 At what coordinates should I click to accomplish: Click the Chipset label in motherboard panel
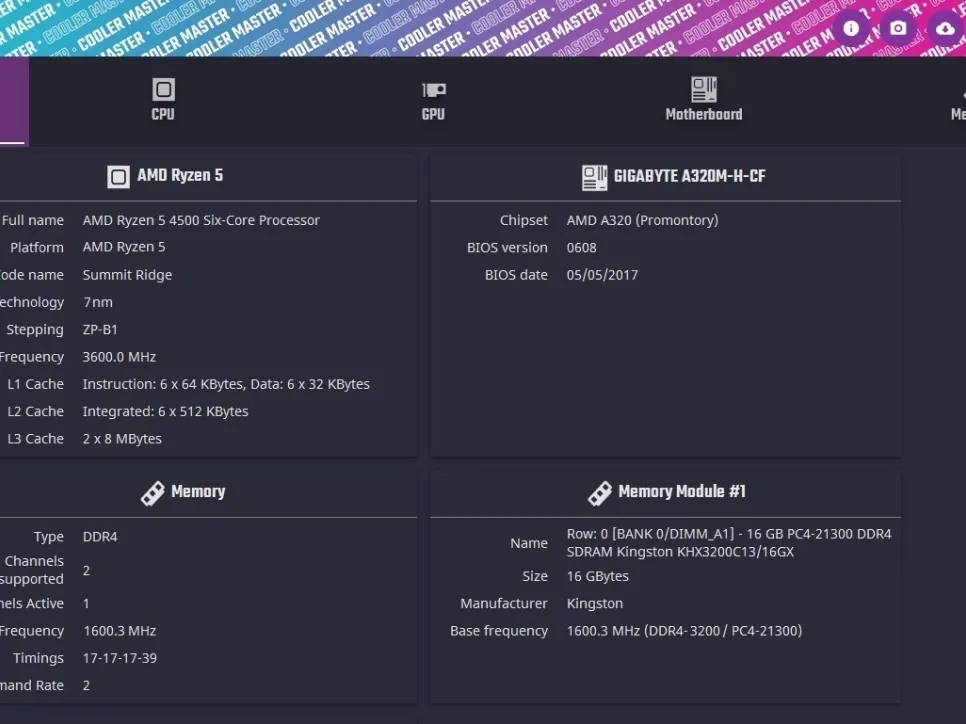pos(524,220)
